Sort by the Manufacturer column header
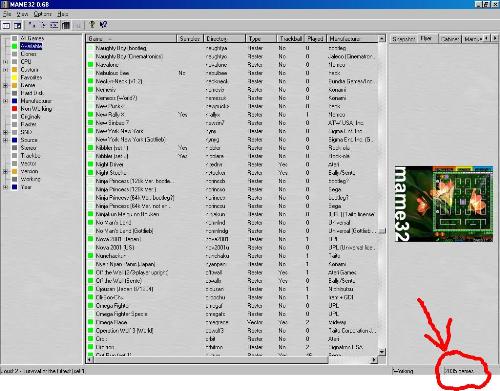This screenshot has height=391, width=500. pos(352,39)
